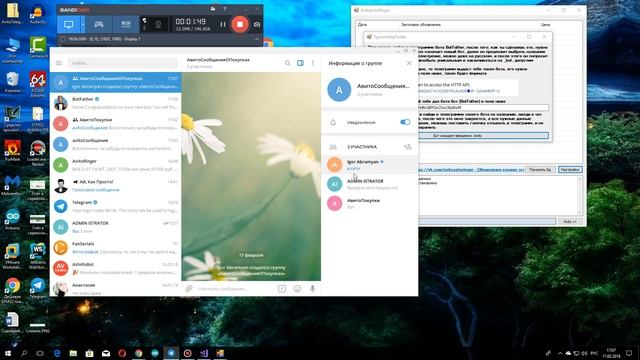
Task: Attach a file with the paperclip icon
Action: coord(189,289)
